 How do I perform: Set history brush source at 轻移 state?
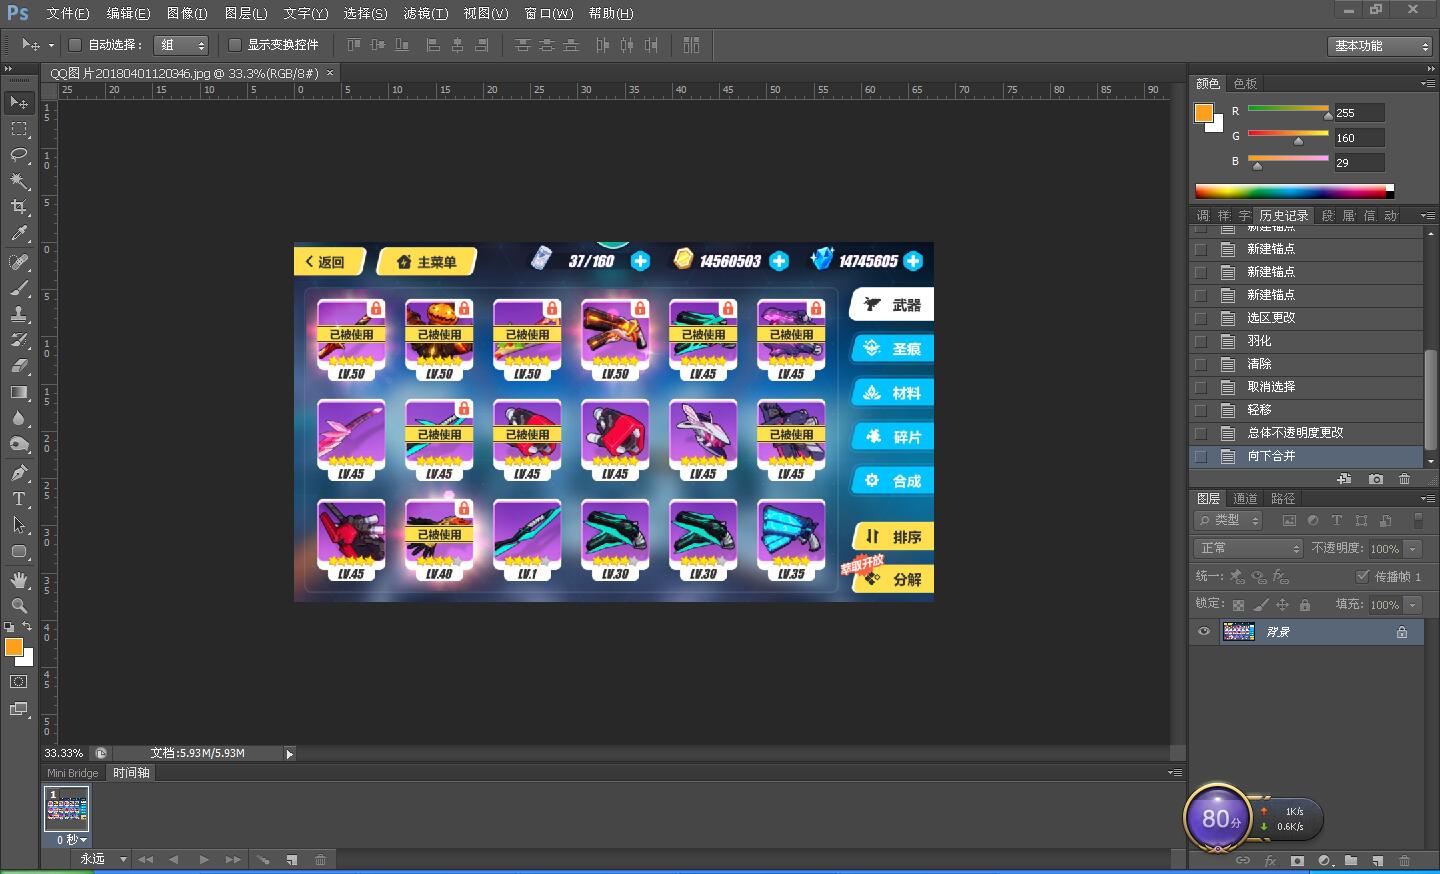click(x=1201, y=410)
